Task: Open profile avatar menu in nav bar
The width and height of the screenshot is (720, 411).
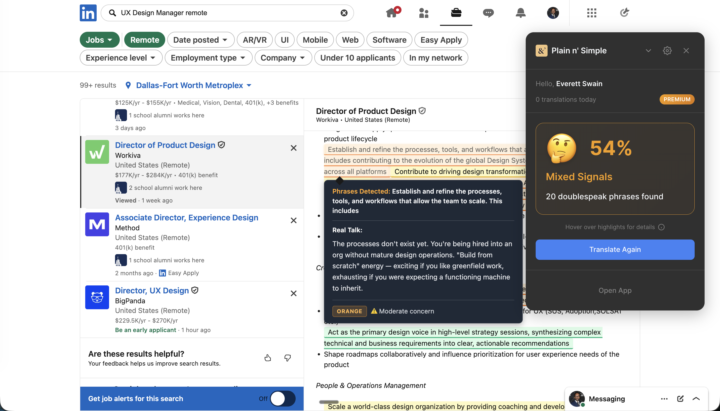Action: 553,13
